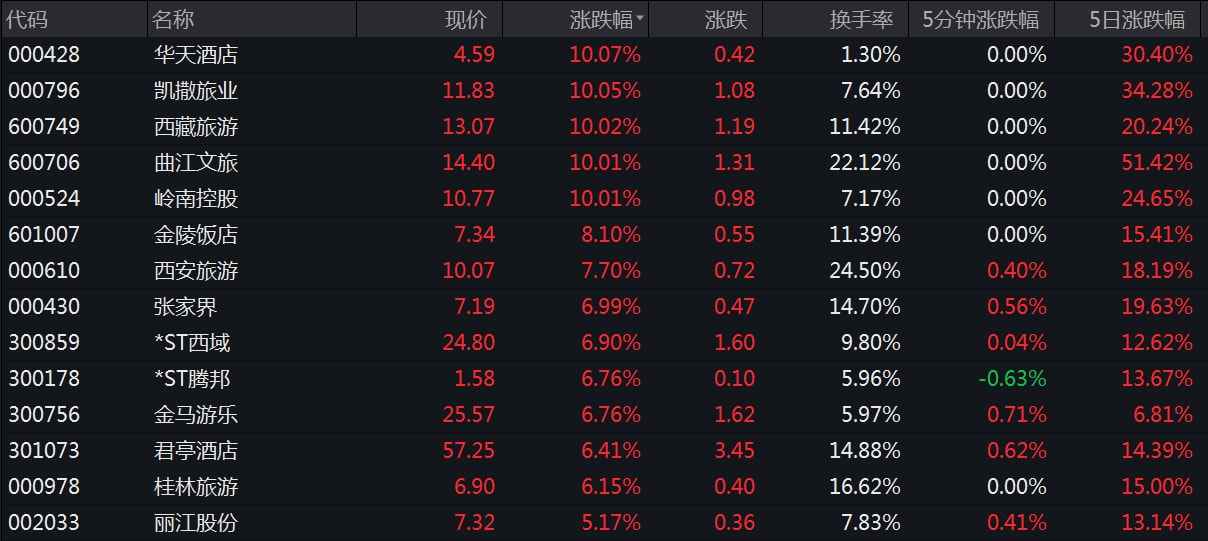Screen dimensions: 1208x541
Task: Click 34.28% five-day gain for 凯撒旅业
Action: tap(1157, 91)
